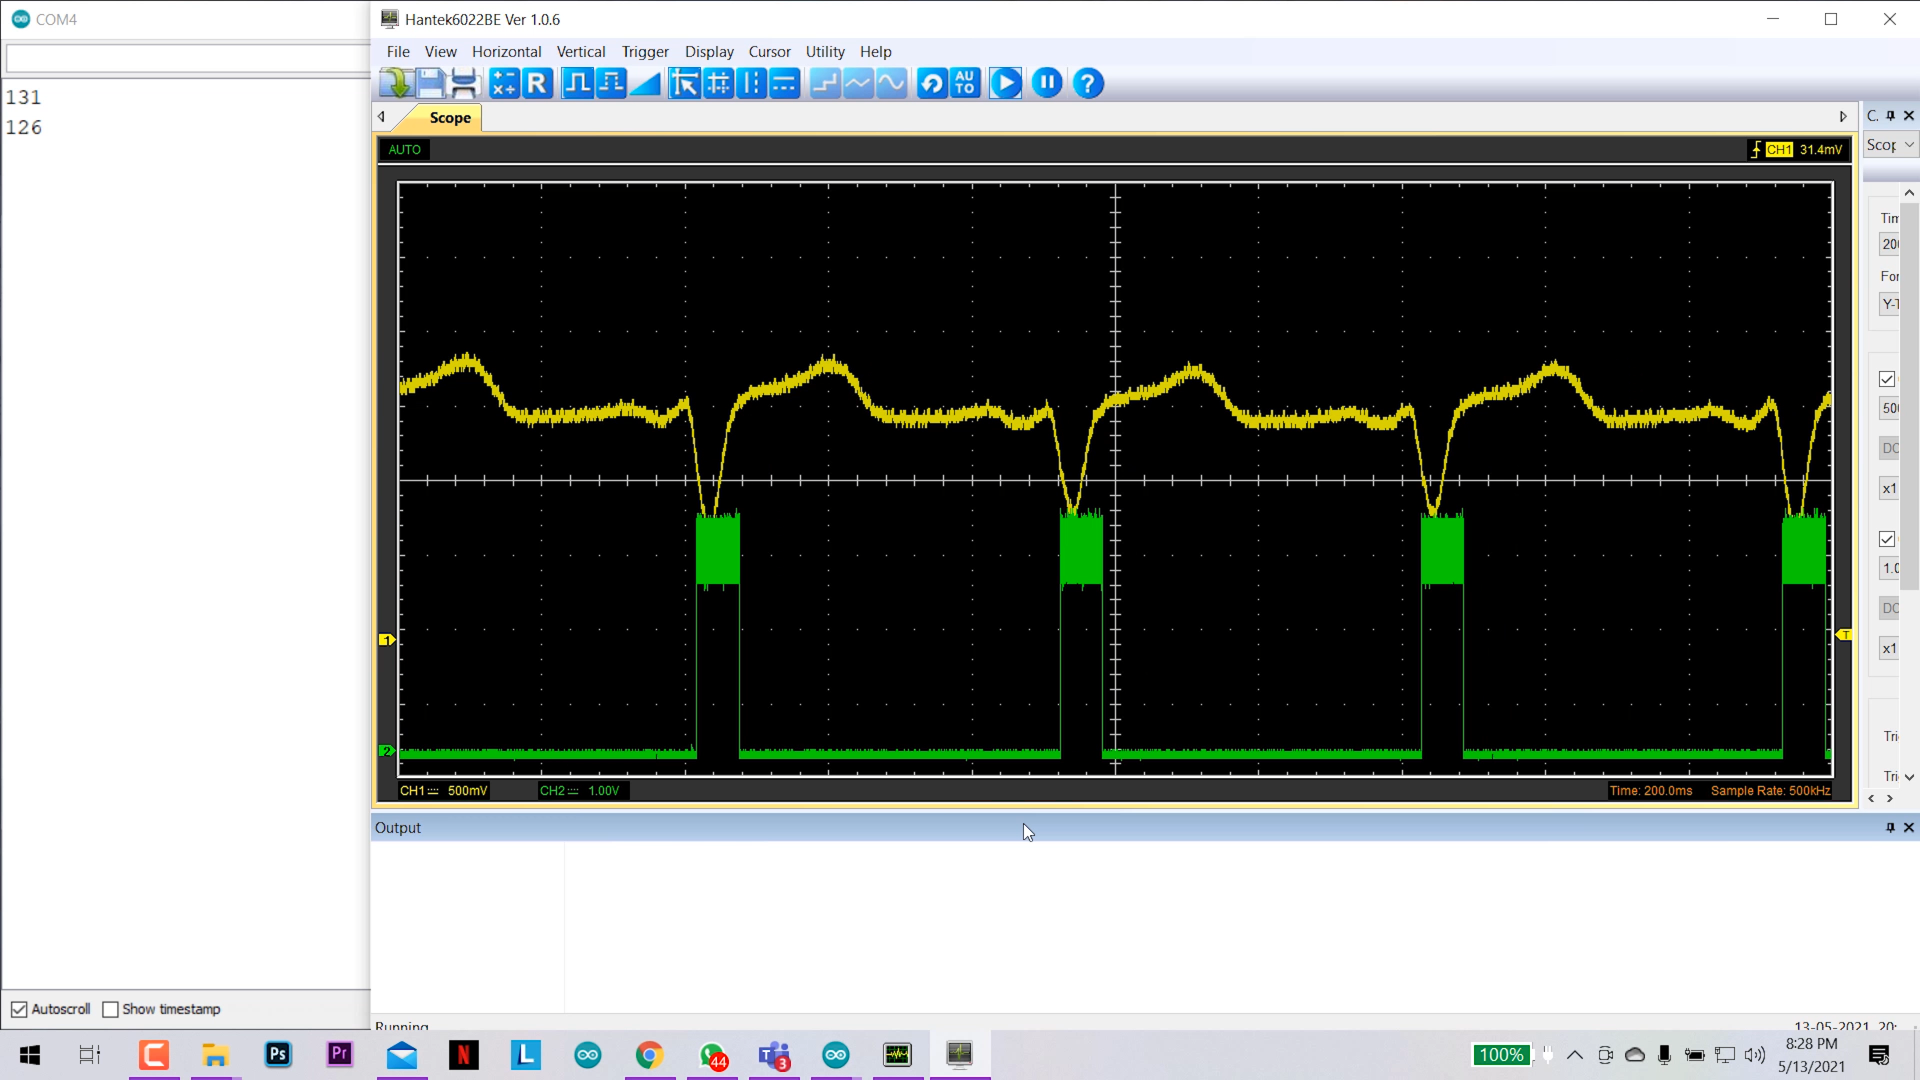Print the oscilloscope display

tap(464, 83)
